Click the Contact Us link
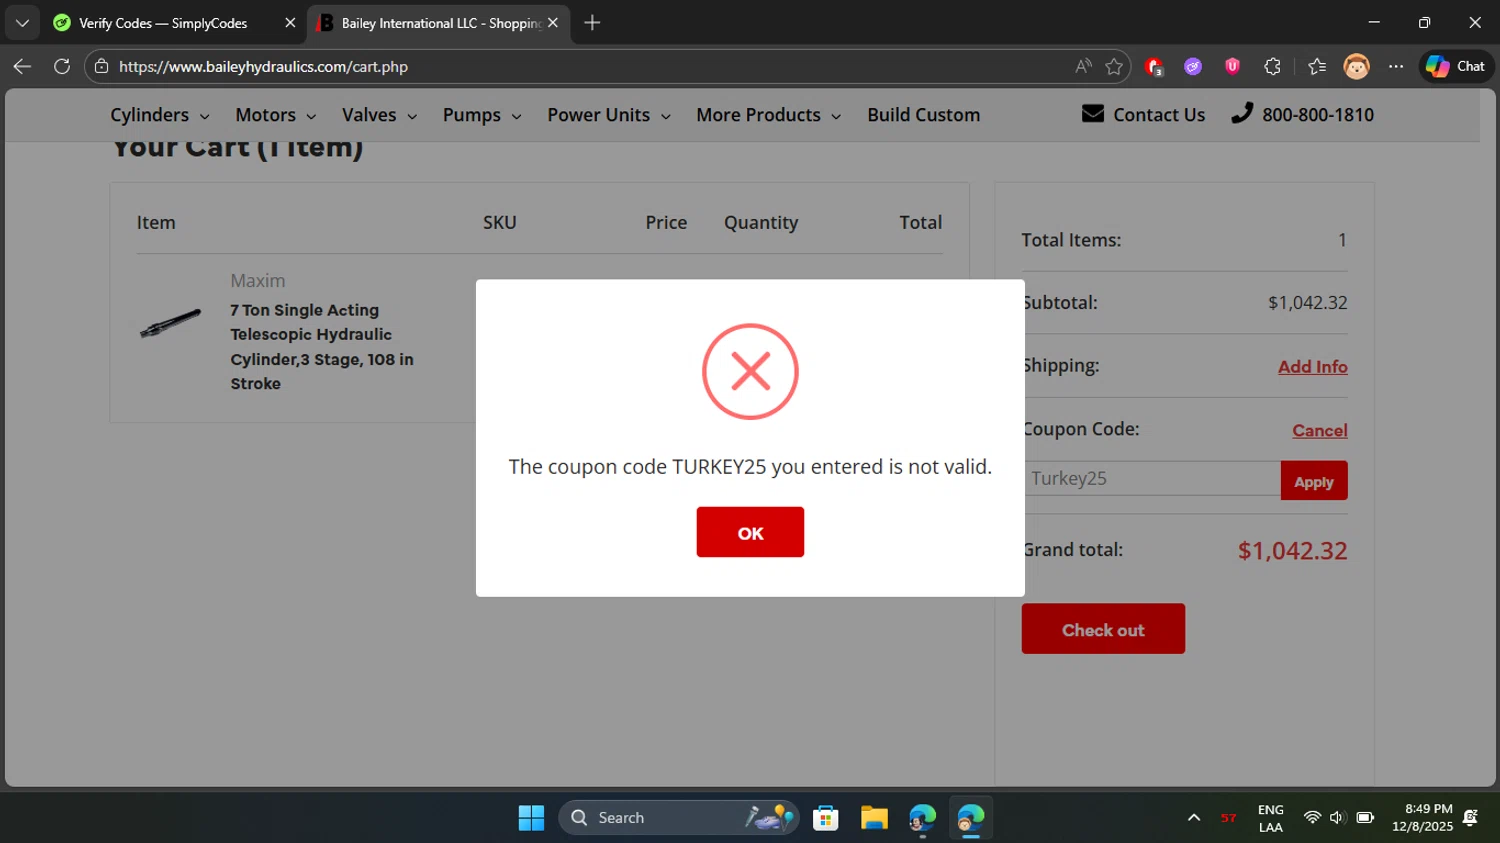 click(x=1144, y=115)
